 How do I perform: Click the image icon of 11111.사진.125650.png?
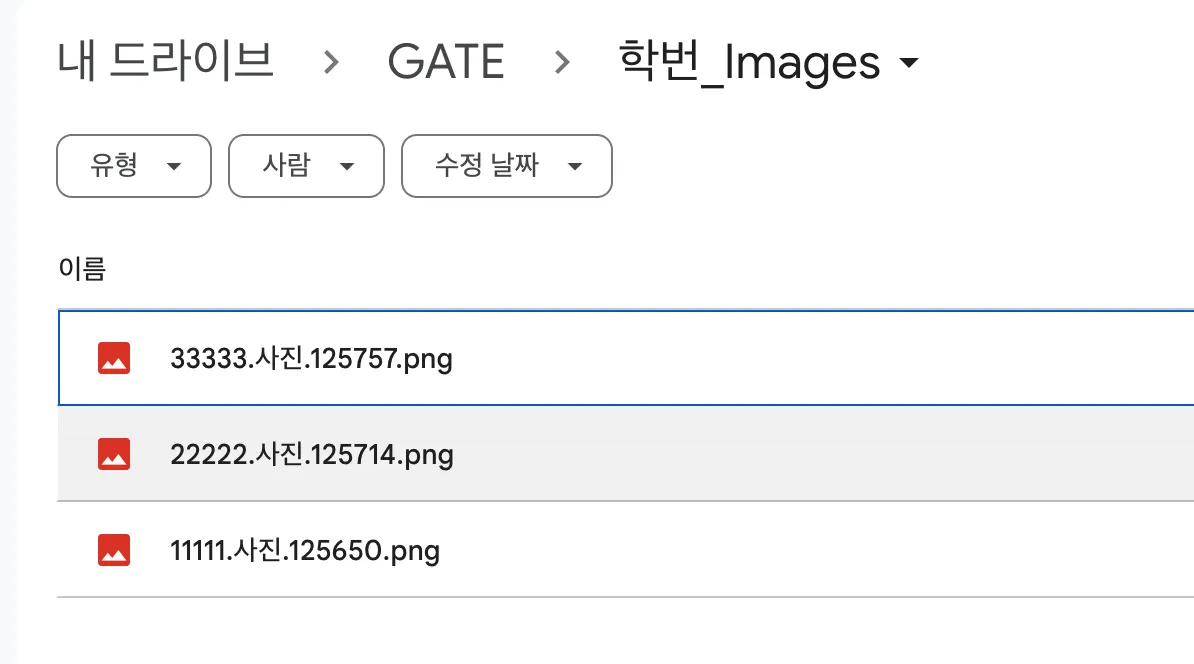tap(114, 550)
